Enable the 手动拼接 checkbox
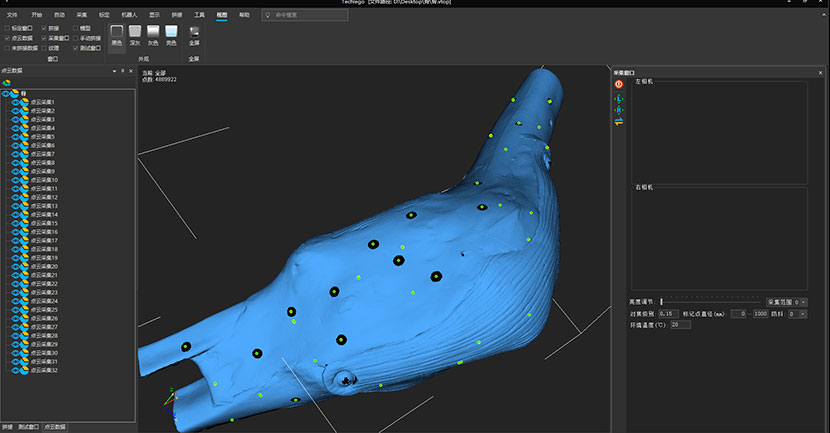This screenshot has width=830, height=433. click(x=75, y=38)
